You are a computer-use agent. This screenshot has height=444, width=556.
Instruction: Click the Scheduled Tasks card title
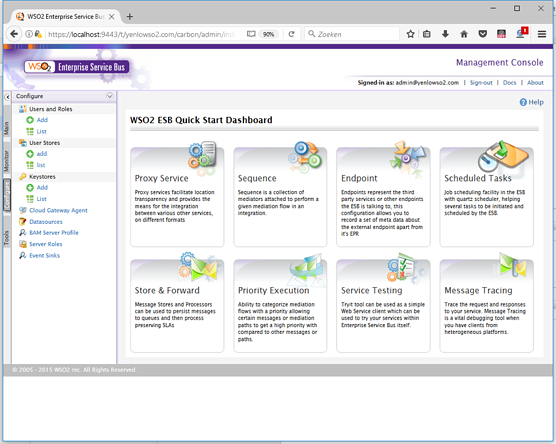(478, 178)
